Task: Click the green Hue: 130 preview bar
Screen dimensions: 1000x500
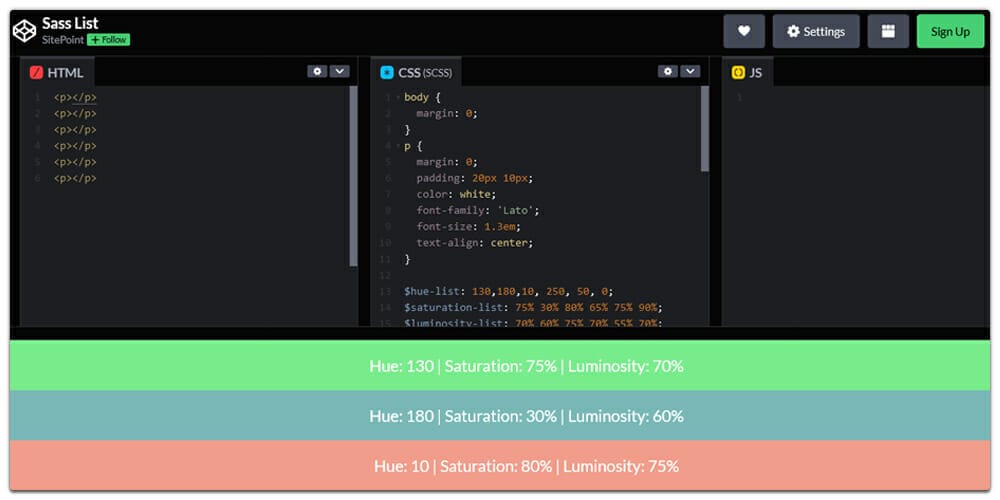Action: 500,365
